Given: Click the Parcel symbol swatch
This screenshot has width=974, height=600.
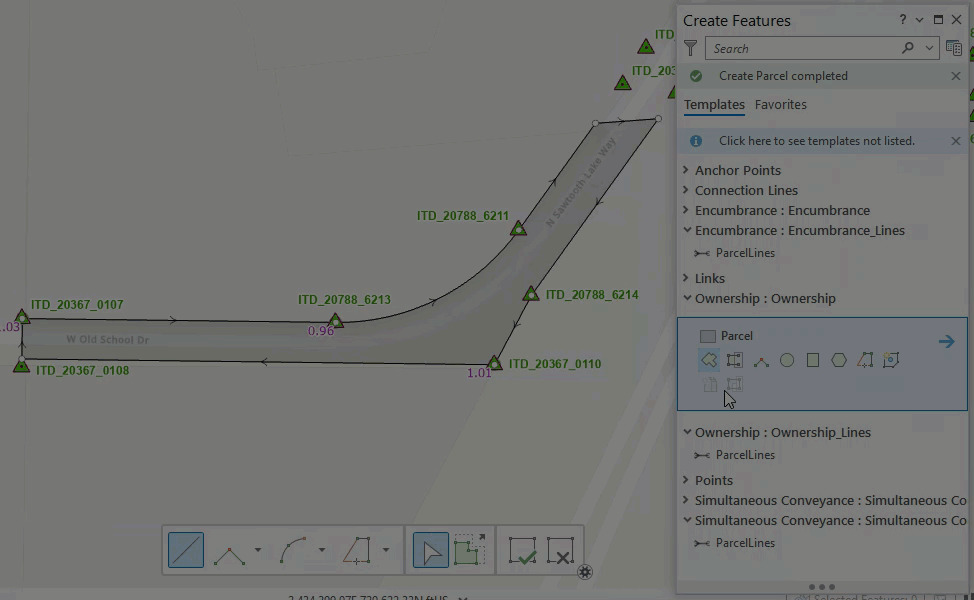Looking at the screenshot, I should (707, 336).
